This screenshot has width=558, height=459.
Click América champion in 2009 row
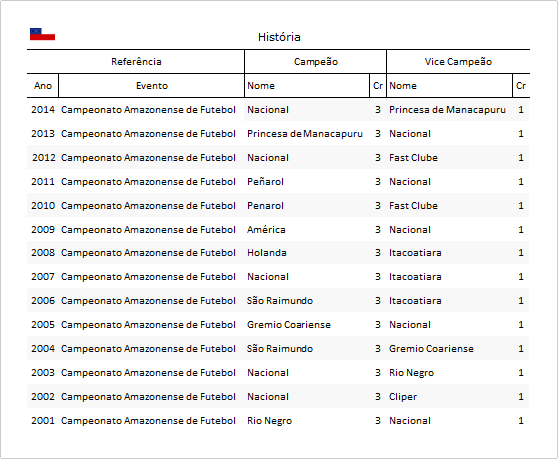tap(266, 230)
